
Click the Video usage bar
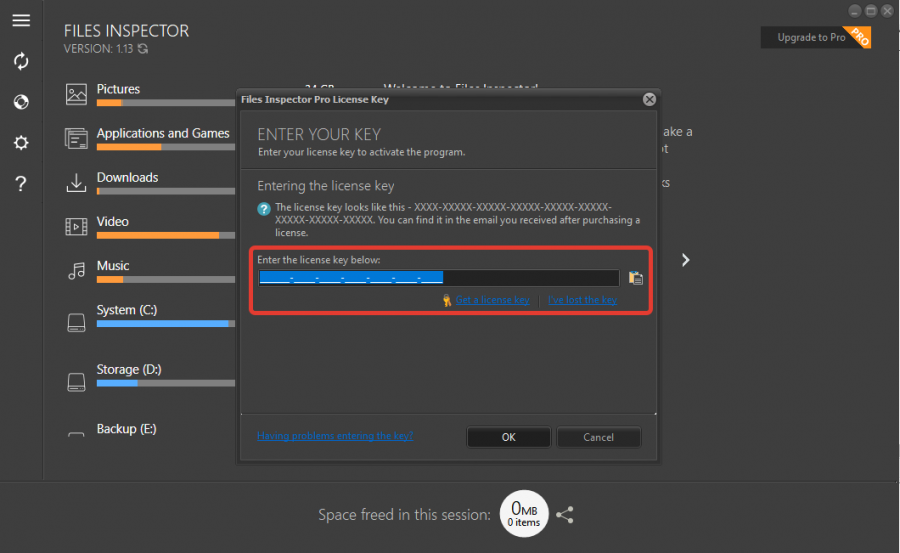[166, 235]
